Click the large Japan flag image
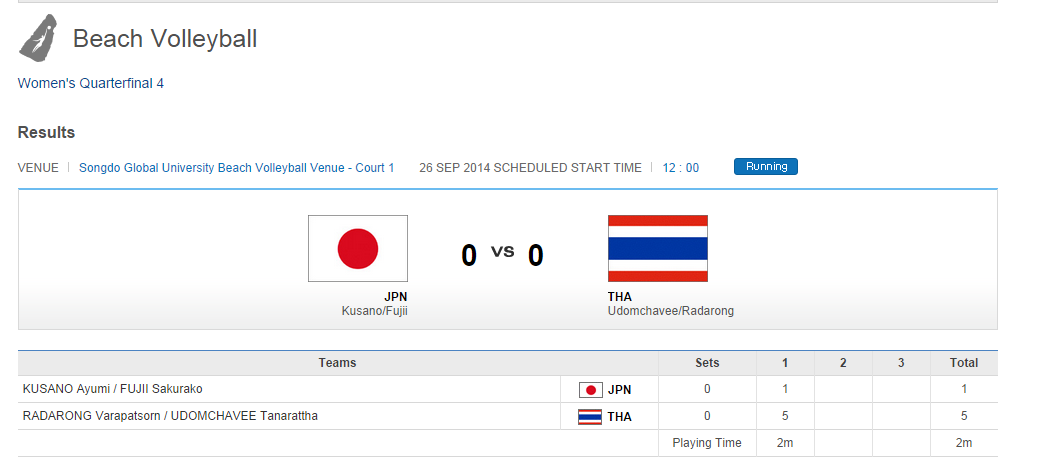 click(x=357, y=248)
